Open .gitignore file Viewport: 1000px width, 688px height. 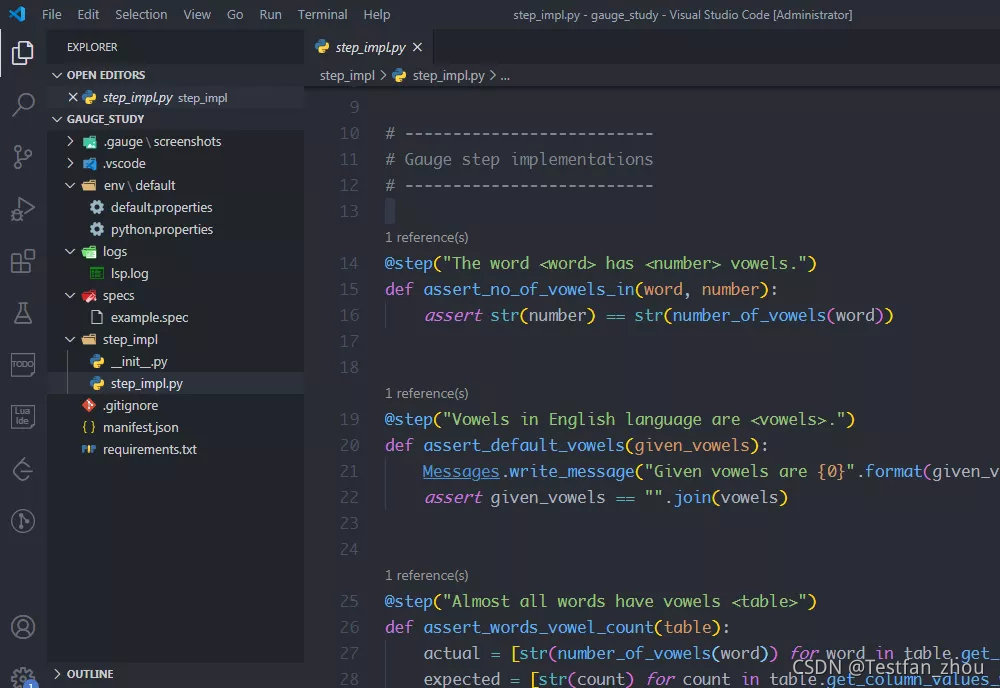coord(130,406)
